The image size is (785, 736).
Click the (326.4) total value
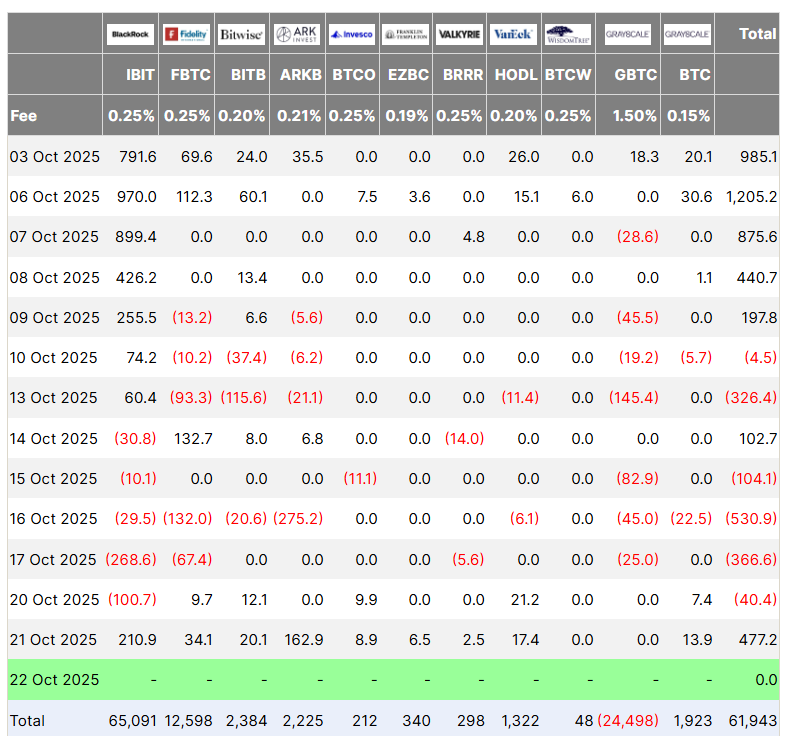[751, 398]
